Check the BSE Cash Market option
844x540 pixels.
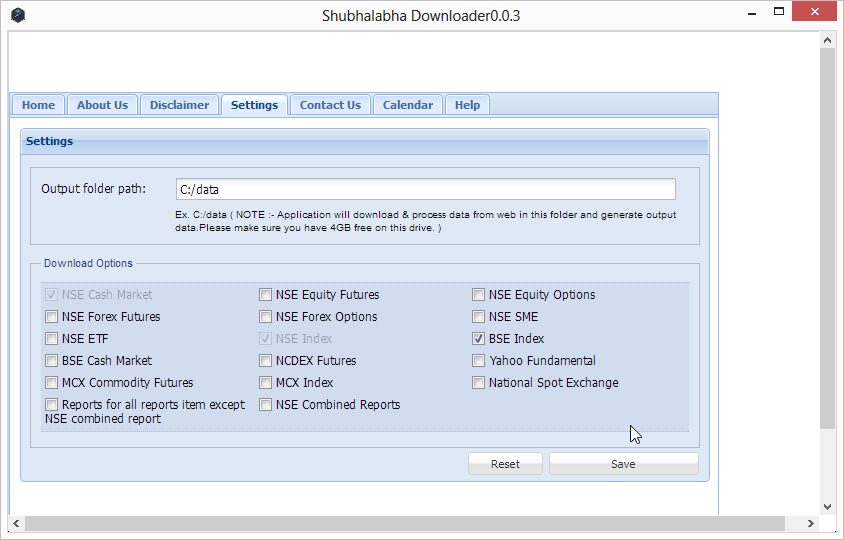[x=52, y=361]
